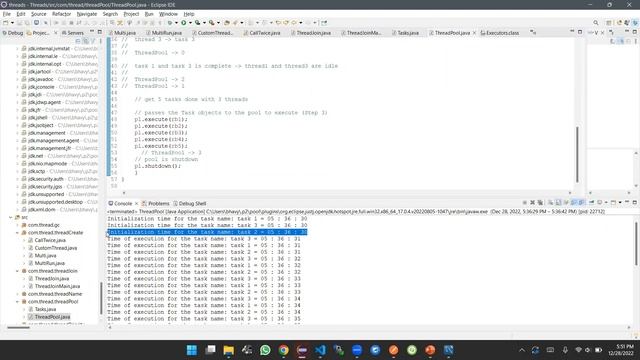
Task: Open Display Selected Console dropdown
Action: (606, 202)
